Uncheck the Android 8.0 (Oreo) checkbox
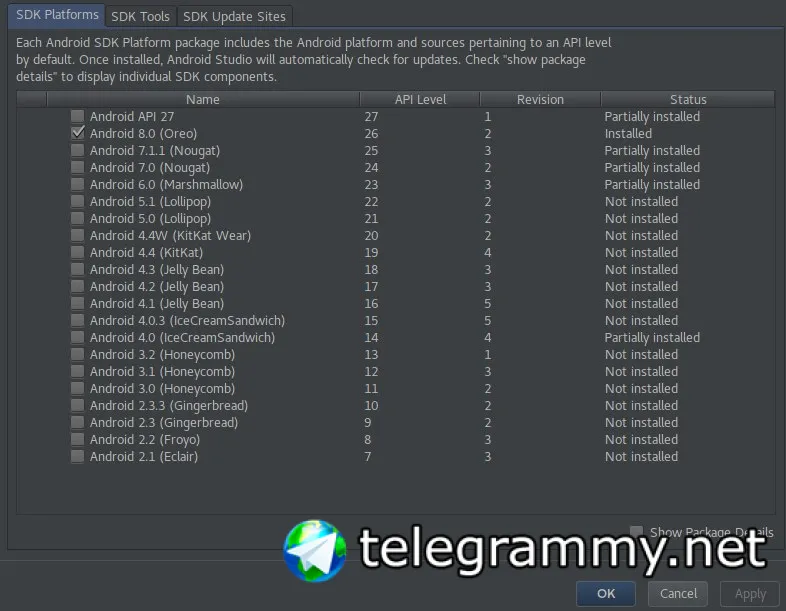Image resolution: width=786 pixels, height=611 pixels. coord(77,134)
